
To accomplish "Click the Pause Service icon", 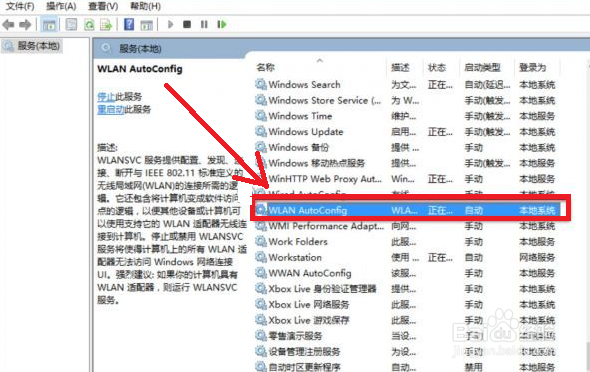I will tap(204, 24).
